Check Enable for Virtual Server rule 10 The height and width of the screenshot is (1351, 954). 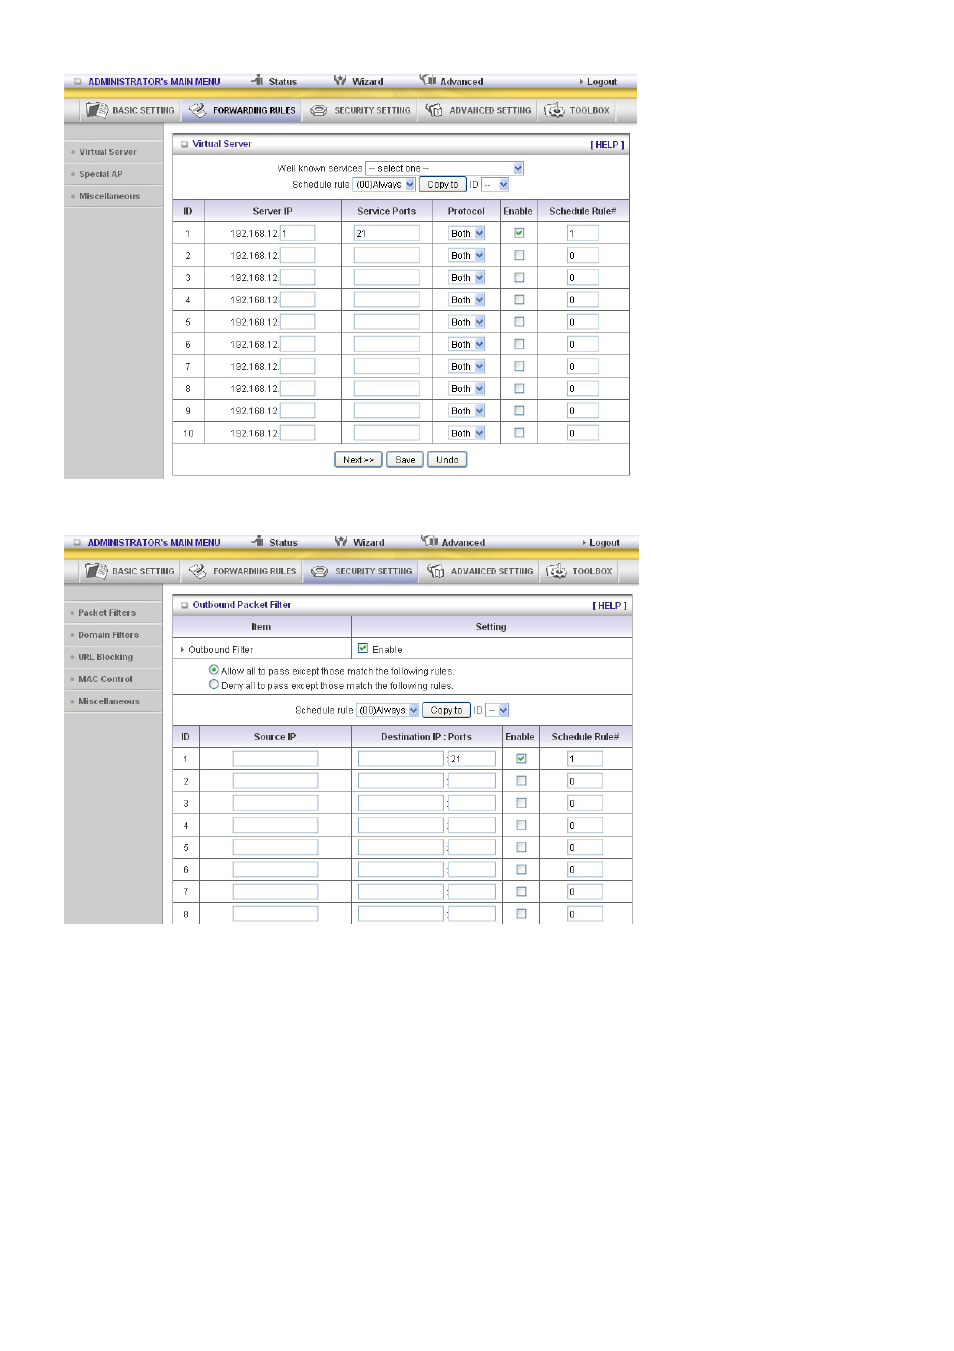519,433
